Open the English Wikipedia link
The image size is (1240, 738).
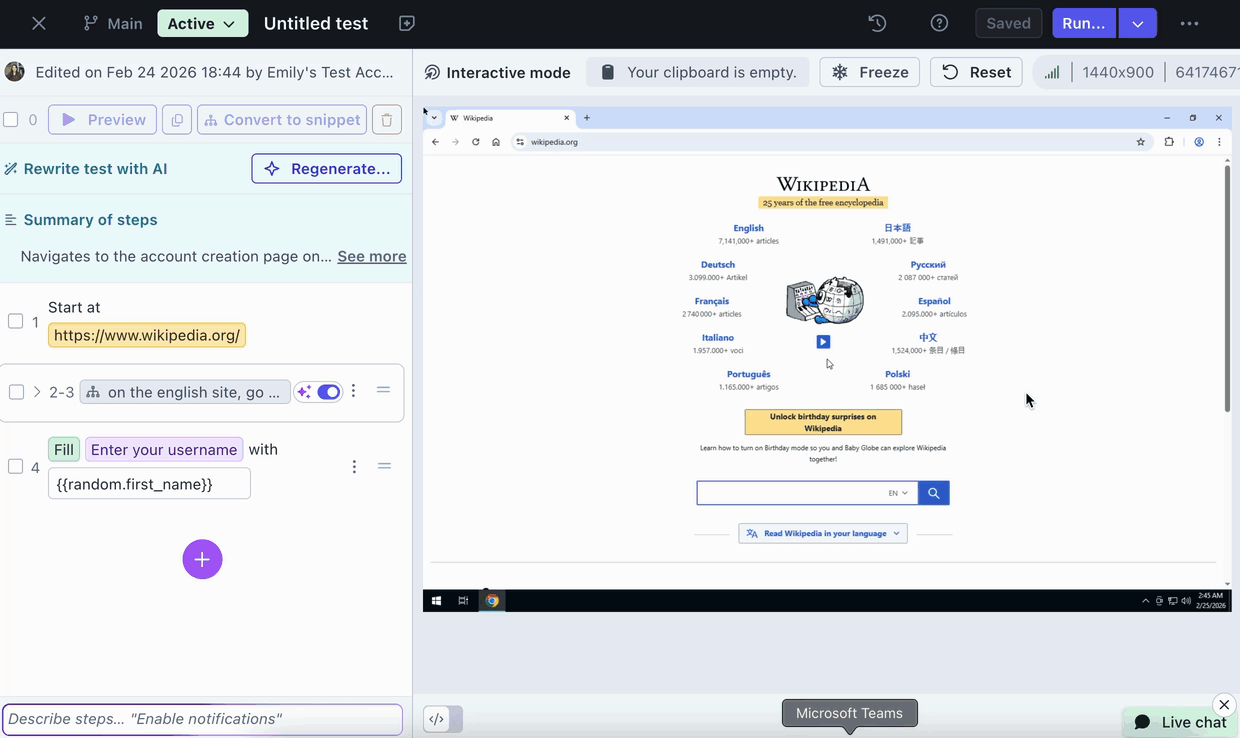748,228
